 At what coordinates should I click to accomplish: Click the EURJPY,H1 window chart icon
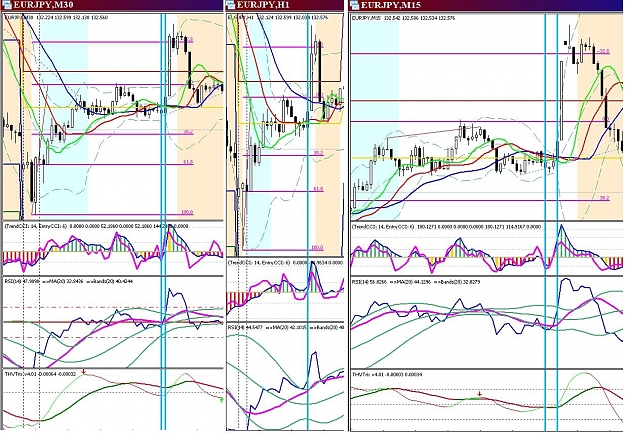(x=231, y=5)
